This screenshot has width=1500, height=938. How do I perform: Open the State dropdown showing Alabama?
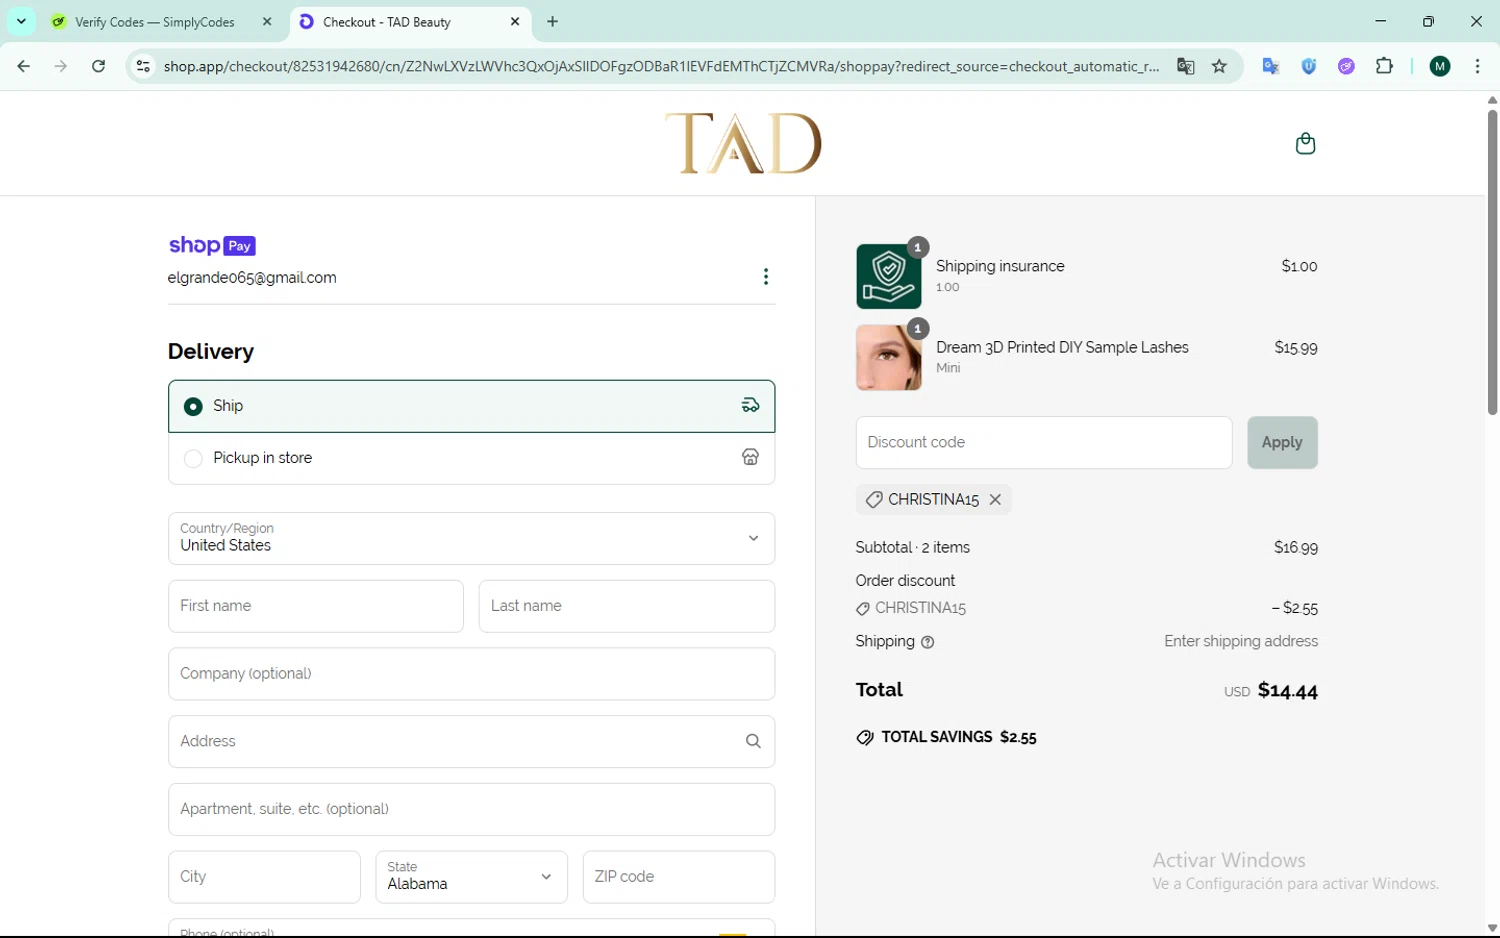pyautogui.click(x=471, y=877)
